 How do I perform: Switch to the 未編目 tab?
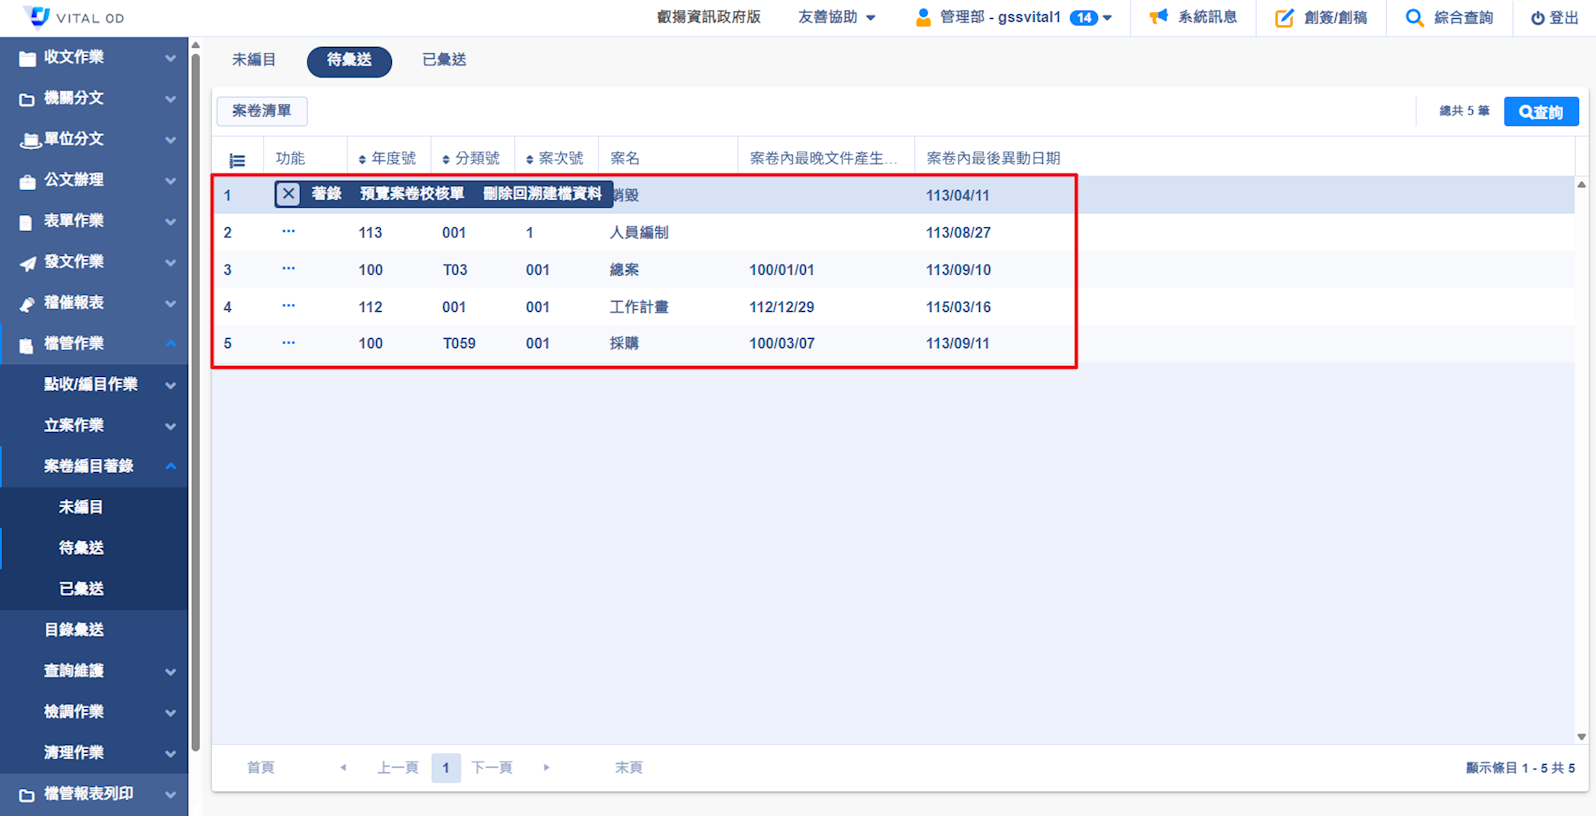254,60
